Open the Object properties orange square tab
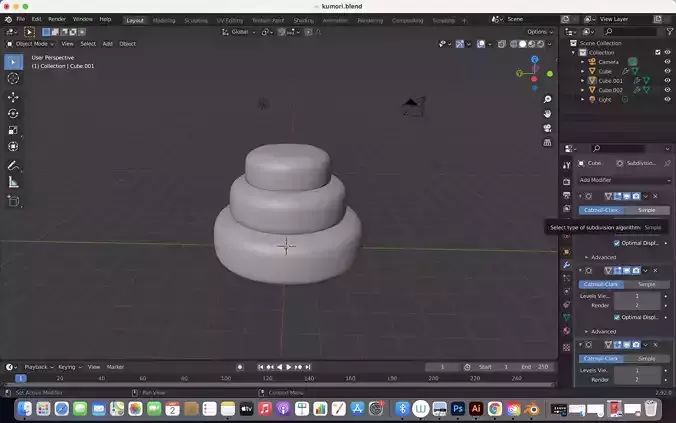 coord(566,252)
